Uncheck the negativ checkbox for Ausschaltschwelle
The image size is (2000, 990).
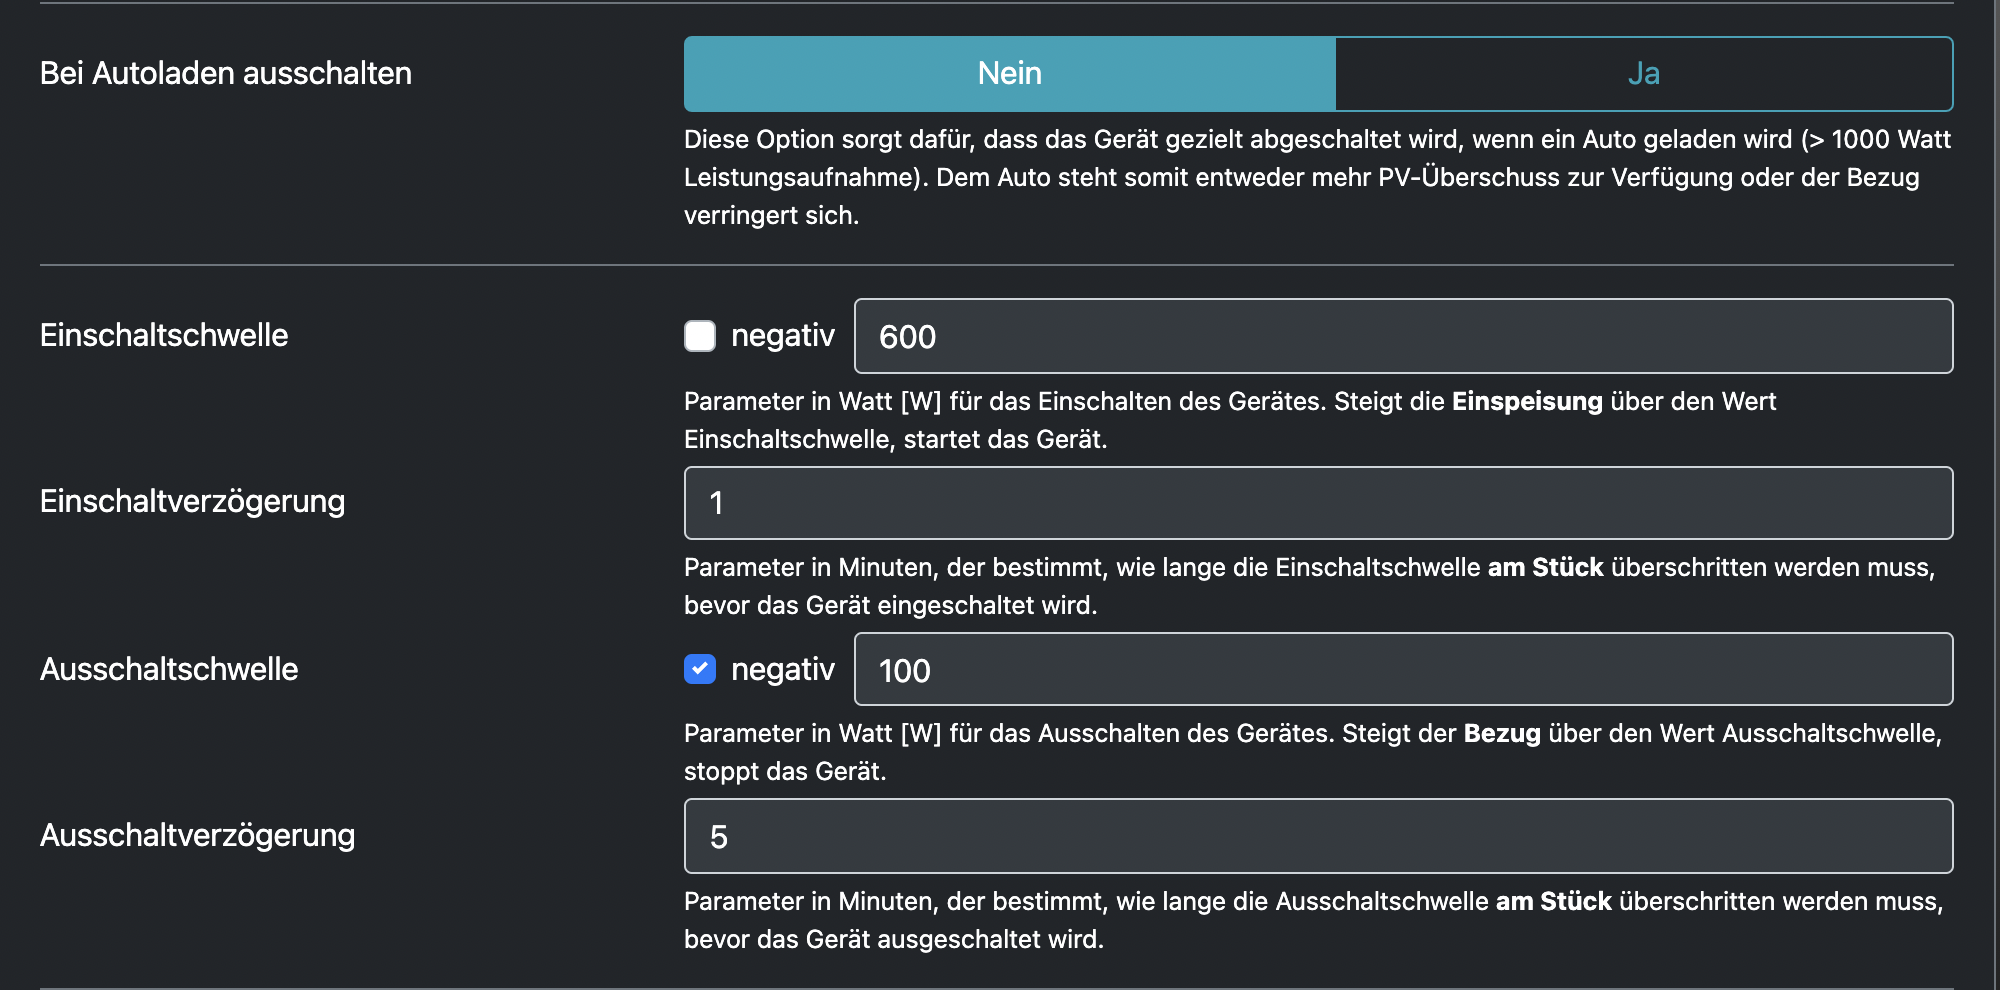(700, 669)
